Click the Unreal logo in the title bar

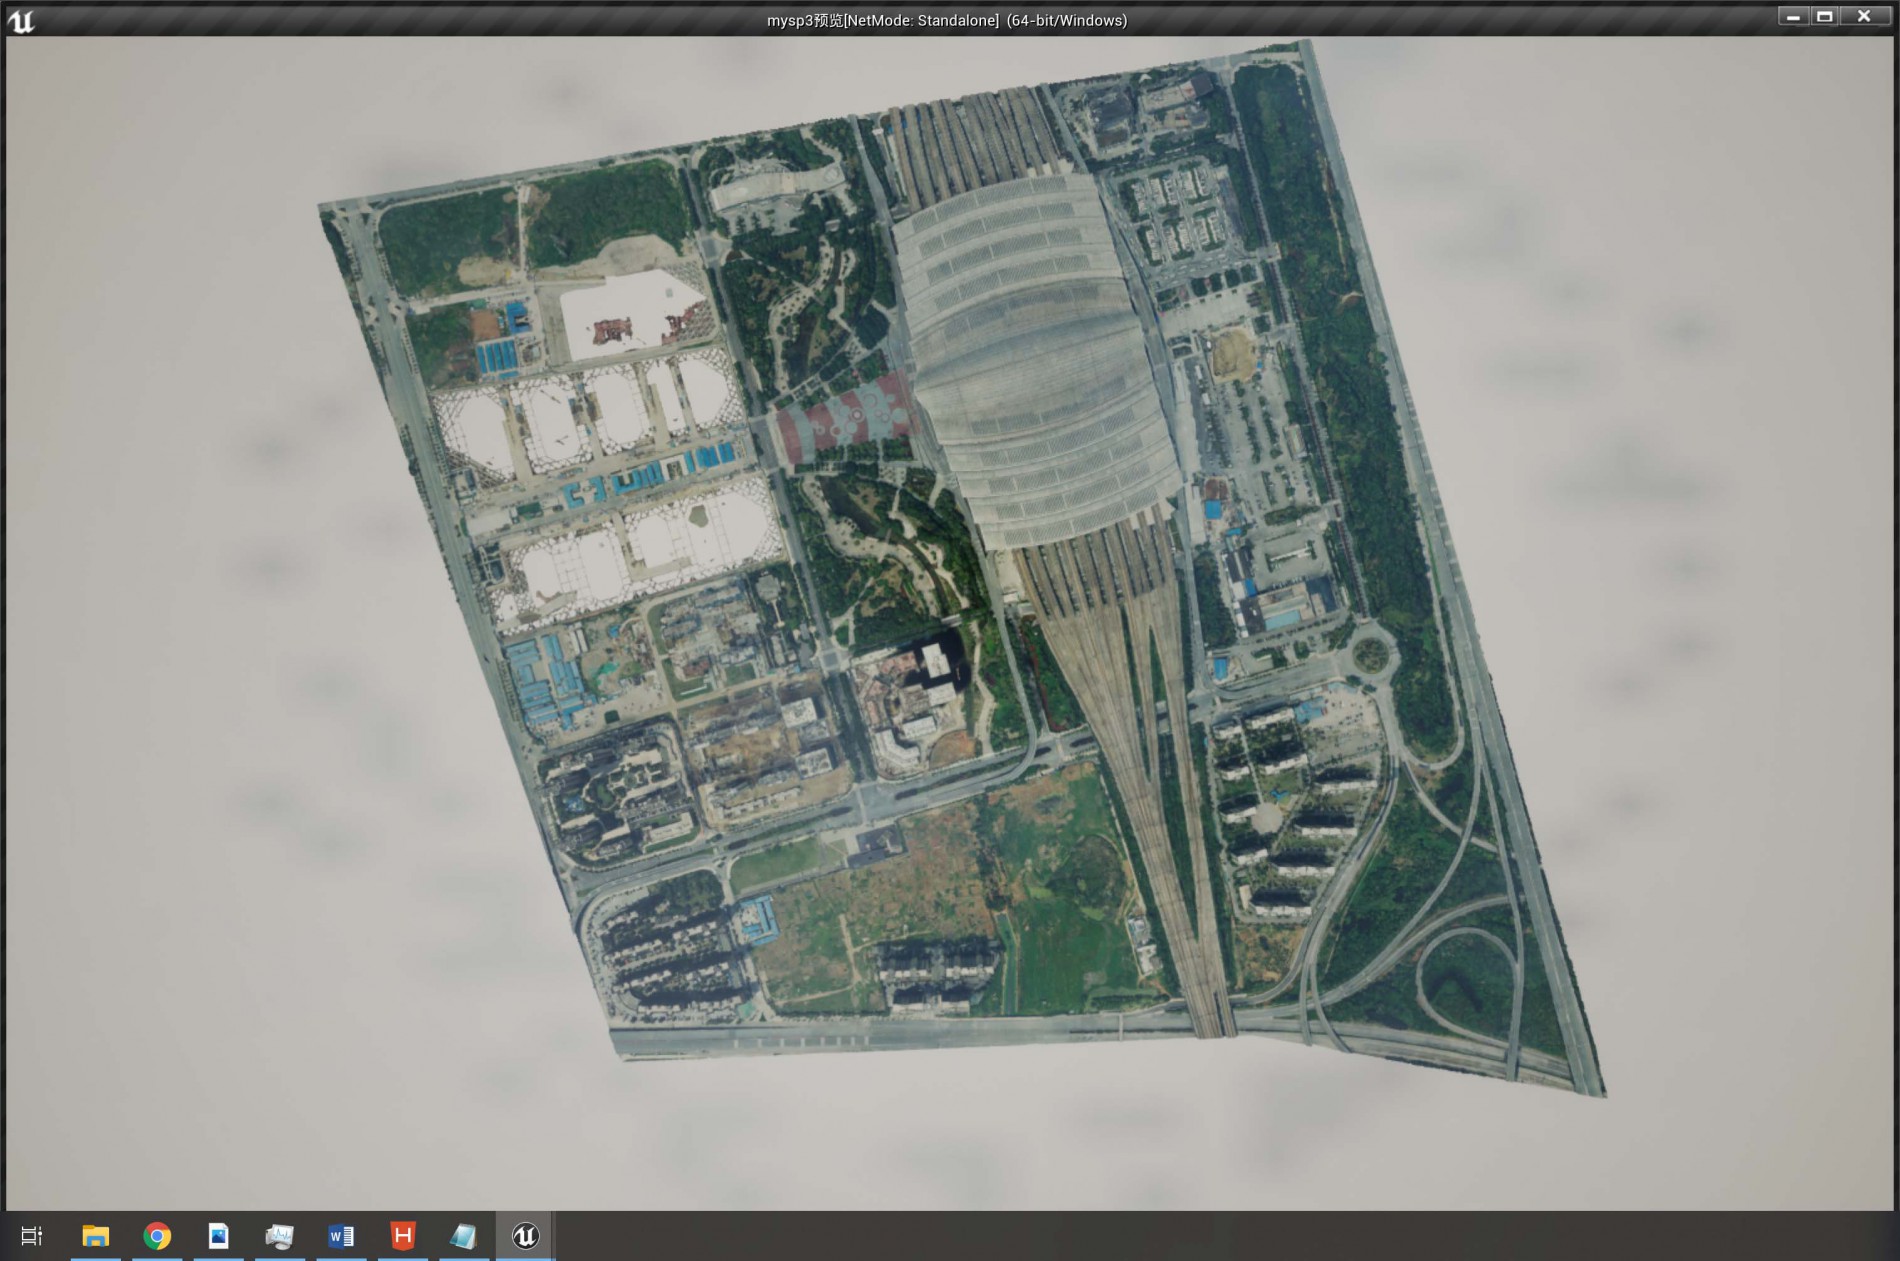pyautogui.click(x=21, y=20)
